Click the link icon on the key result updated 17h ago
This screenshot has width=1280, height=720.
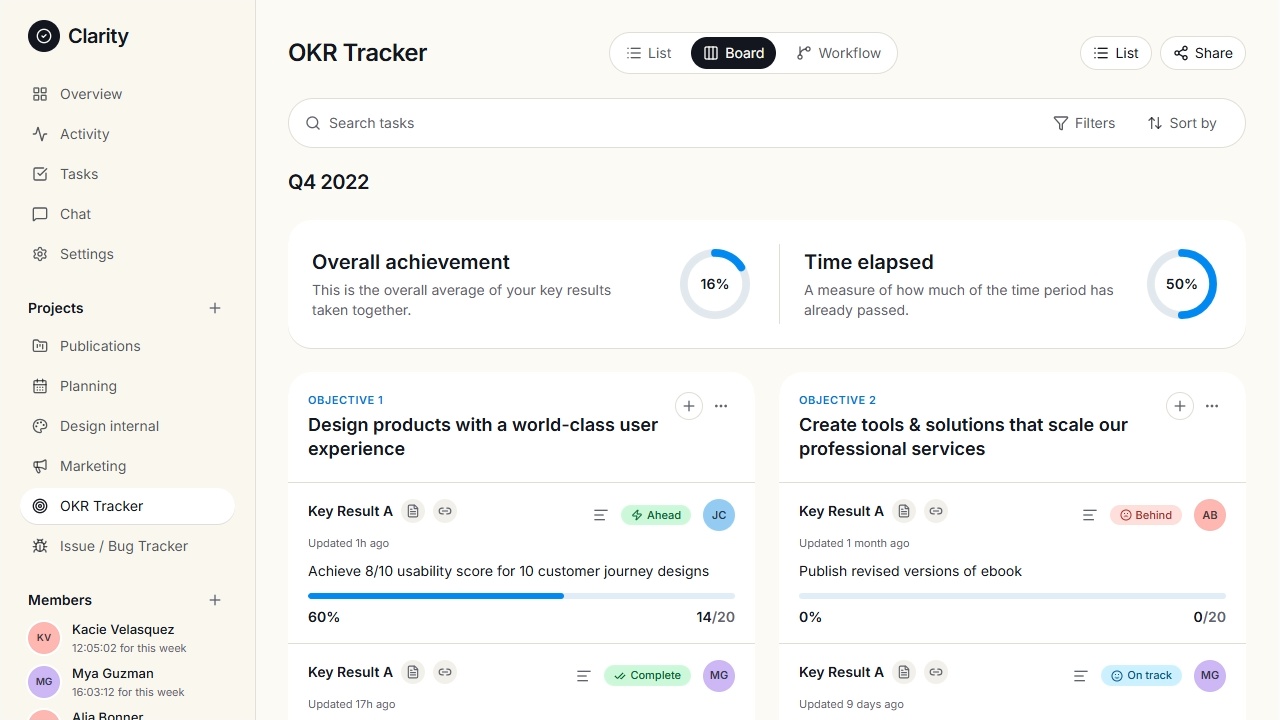coord(445,672)
